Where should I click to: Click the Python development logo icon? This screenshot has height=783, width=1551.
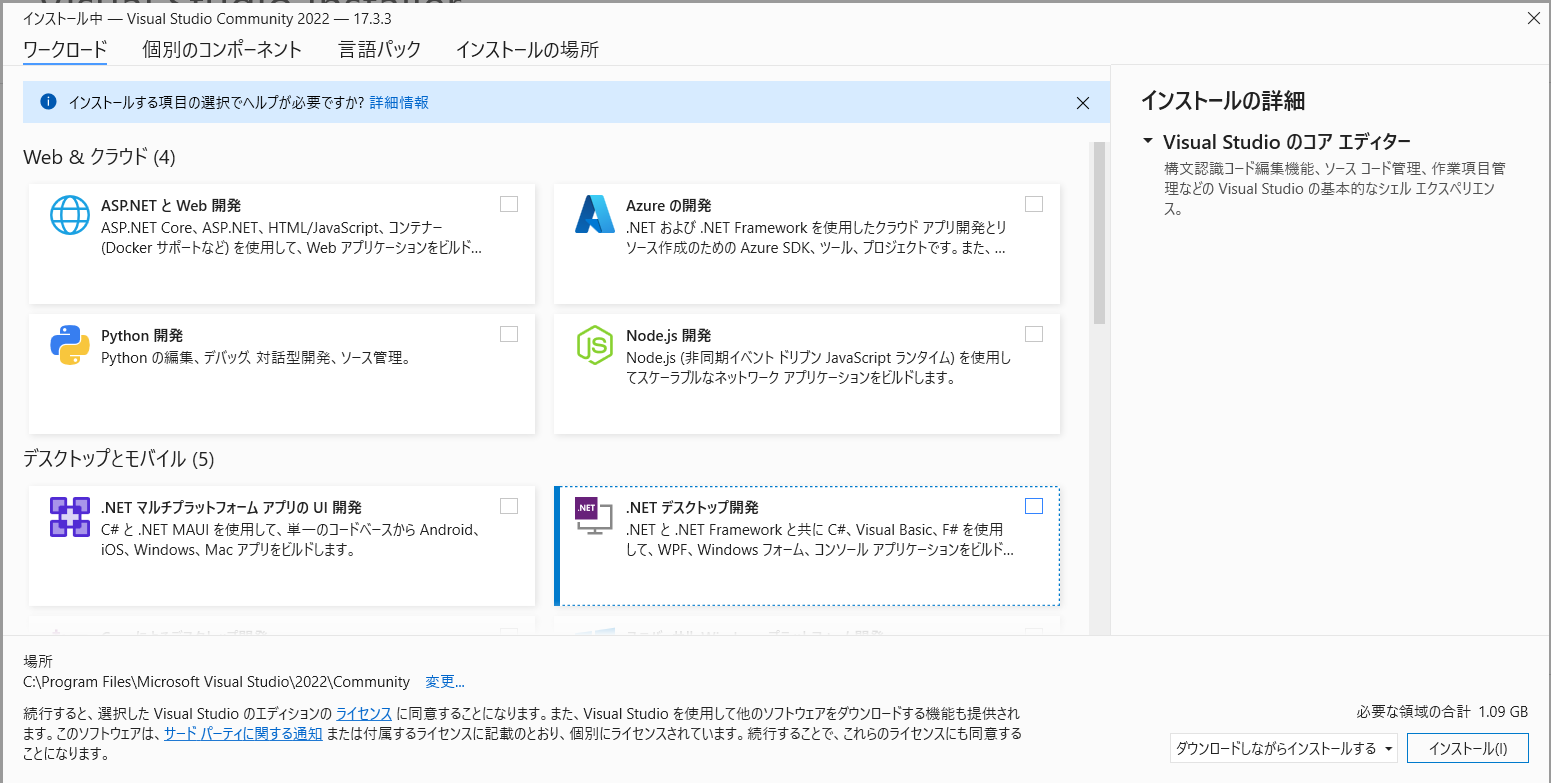[70, 345]
